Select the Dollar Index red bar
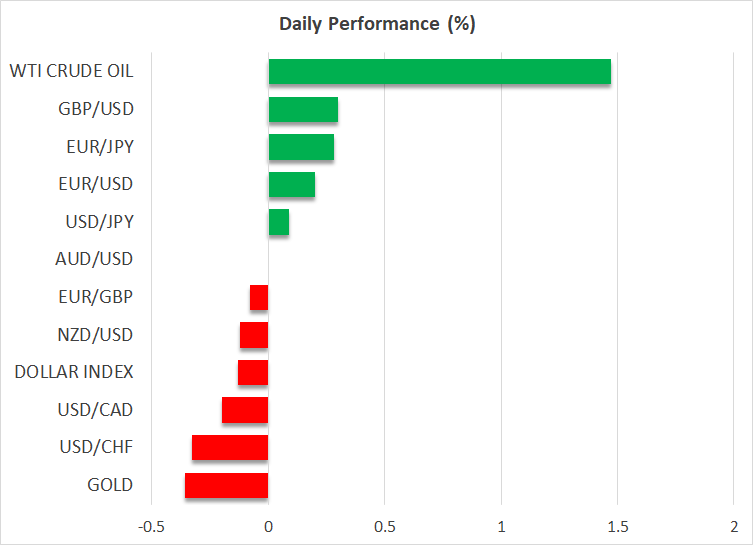 point(253,372)
